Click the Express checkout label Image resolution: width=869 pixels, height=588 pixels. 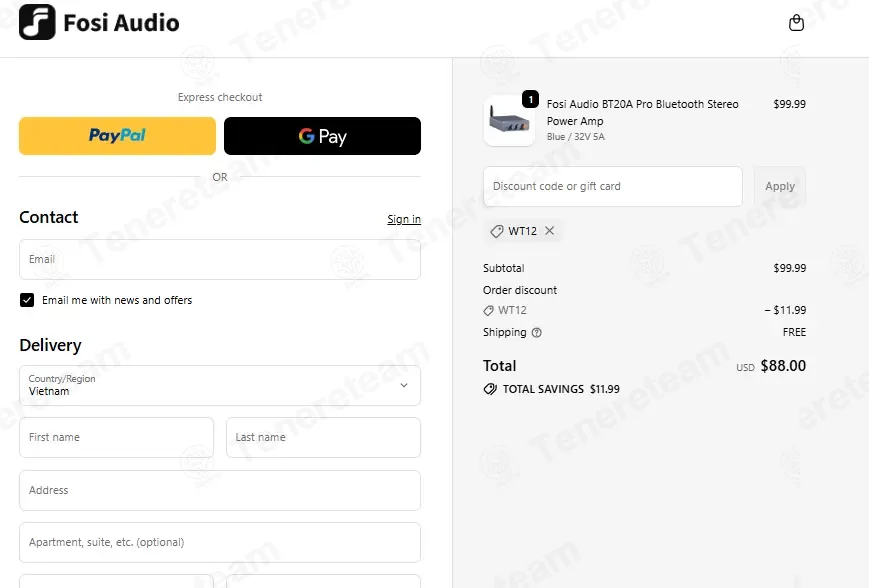[x=220, y=97]
